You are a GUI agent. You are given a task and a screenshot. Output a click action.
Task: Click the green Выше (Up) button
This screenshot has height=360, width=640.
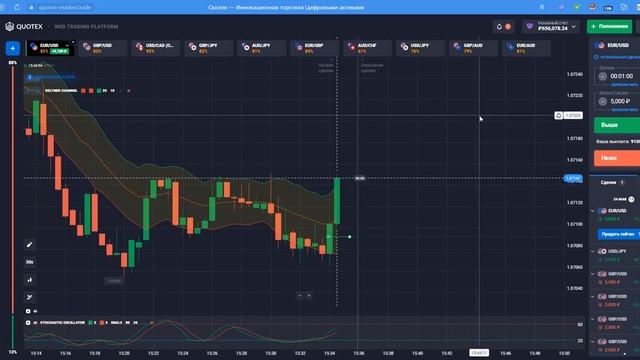pos(617,125)
